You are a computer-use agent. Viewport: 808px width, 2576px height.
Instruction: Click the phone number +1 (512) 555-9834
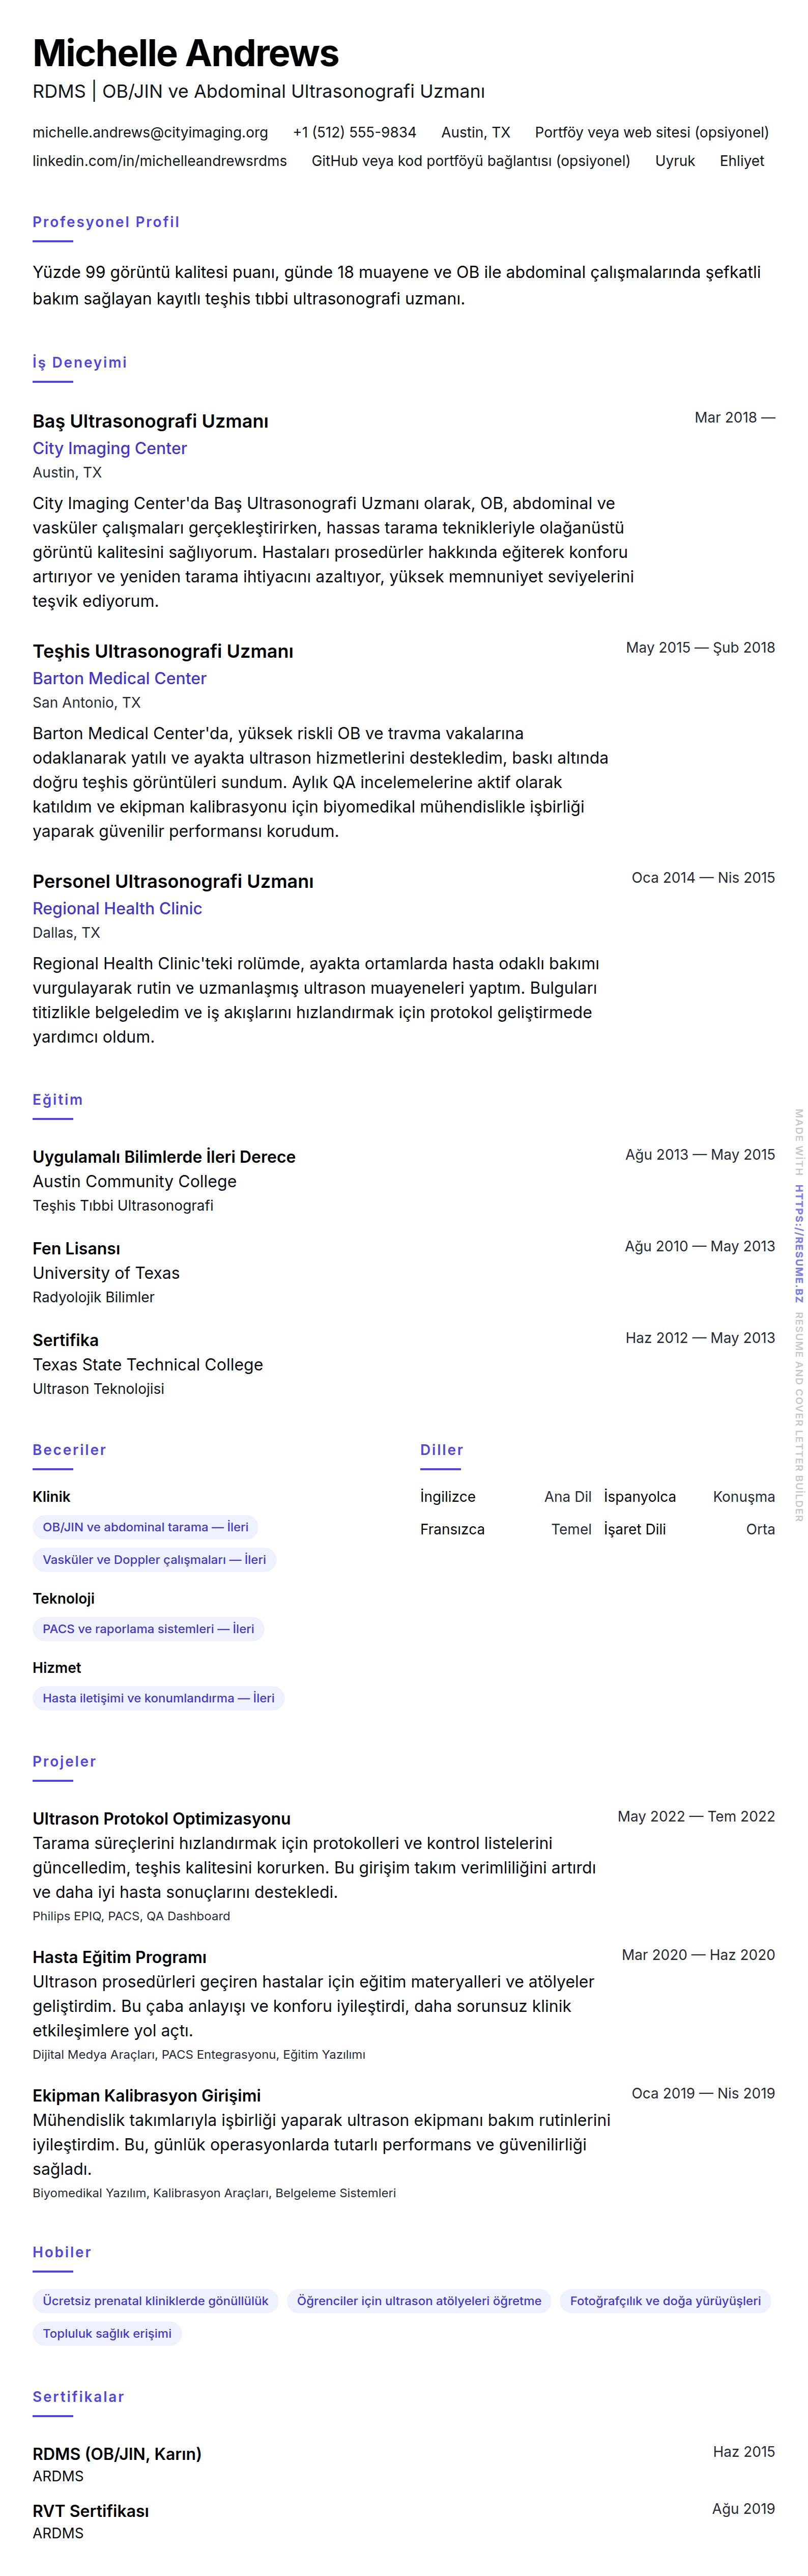[x=354, y=132]
